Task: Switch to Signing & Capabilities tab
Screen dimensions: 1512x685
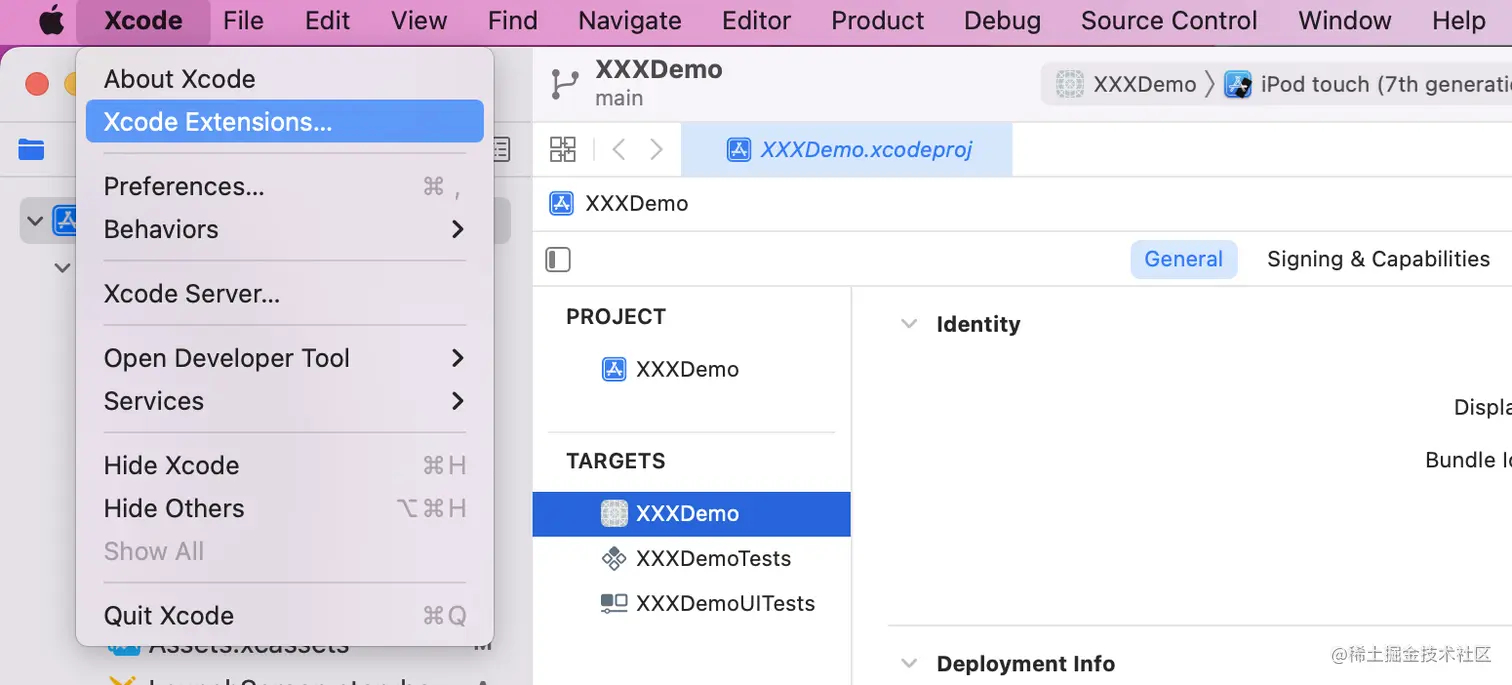Action: tap(1378, 259)
